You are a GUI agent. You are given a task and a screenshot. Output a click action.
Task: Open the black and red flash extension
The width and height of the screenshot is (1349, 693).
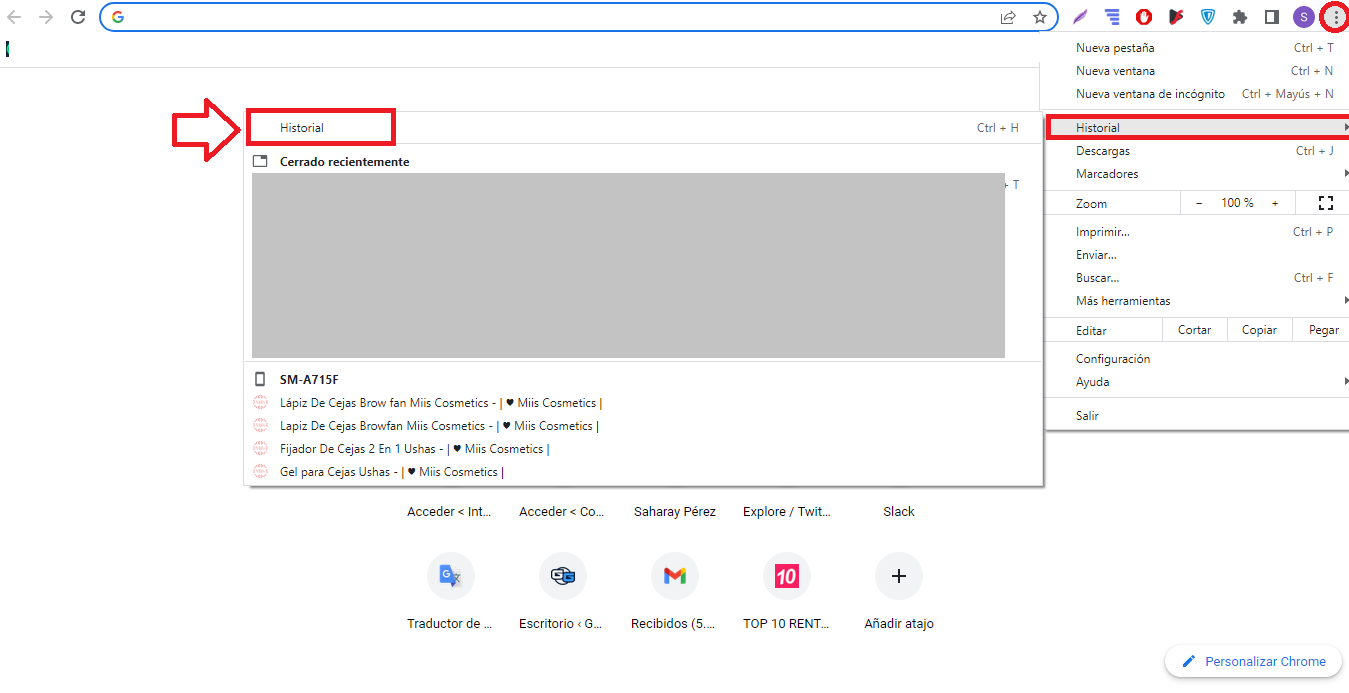(1176, 17)
